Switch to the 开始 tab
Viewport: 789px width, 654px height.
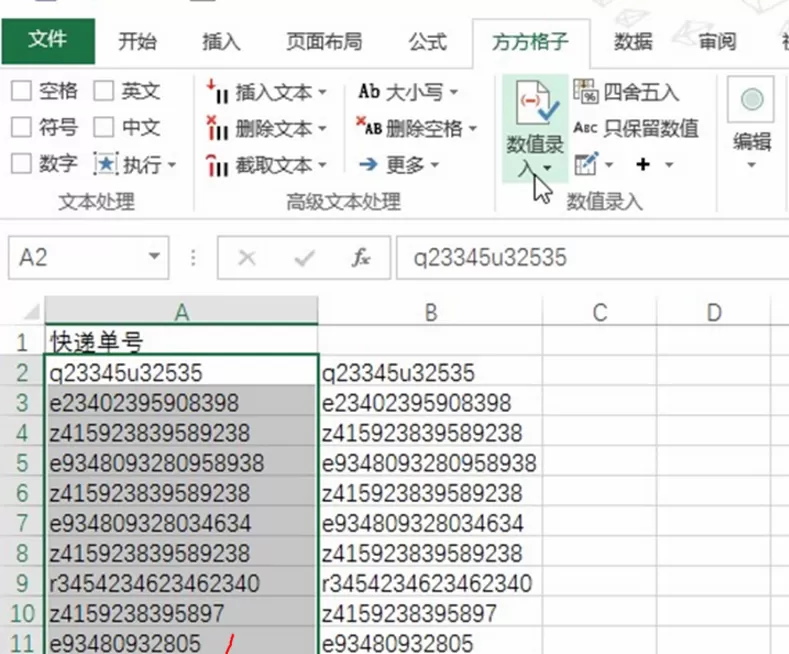coord(137,42)
